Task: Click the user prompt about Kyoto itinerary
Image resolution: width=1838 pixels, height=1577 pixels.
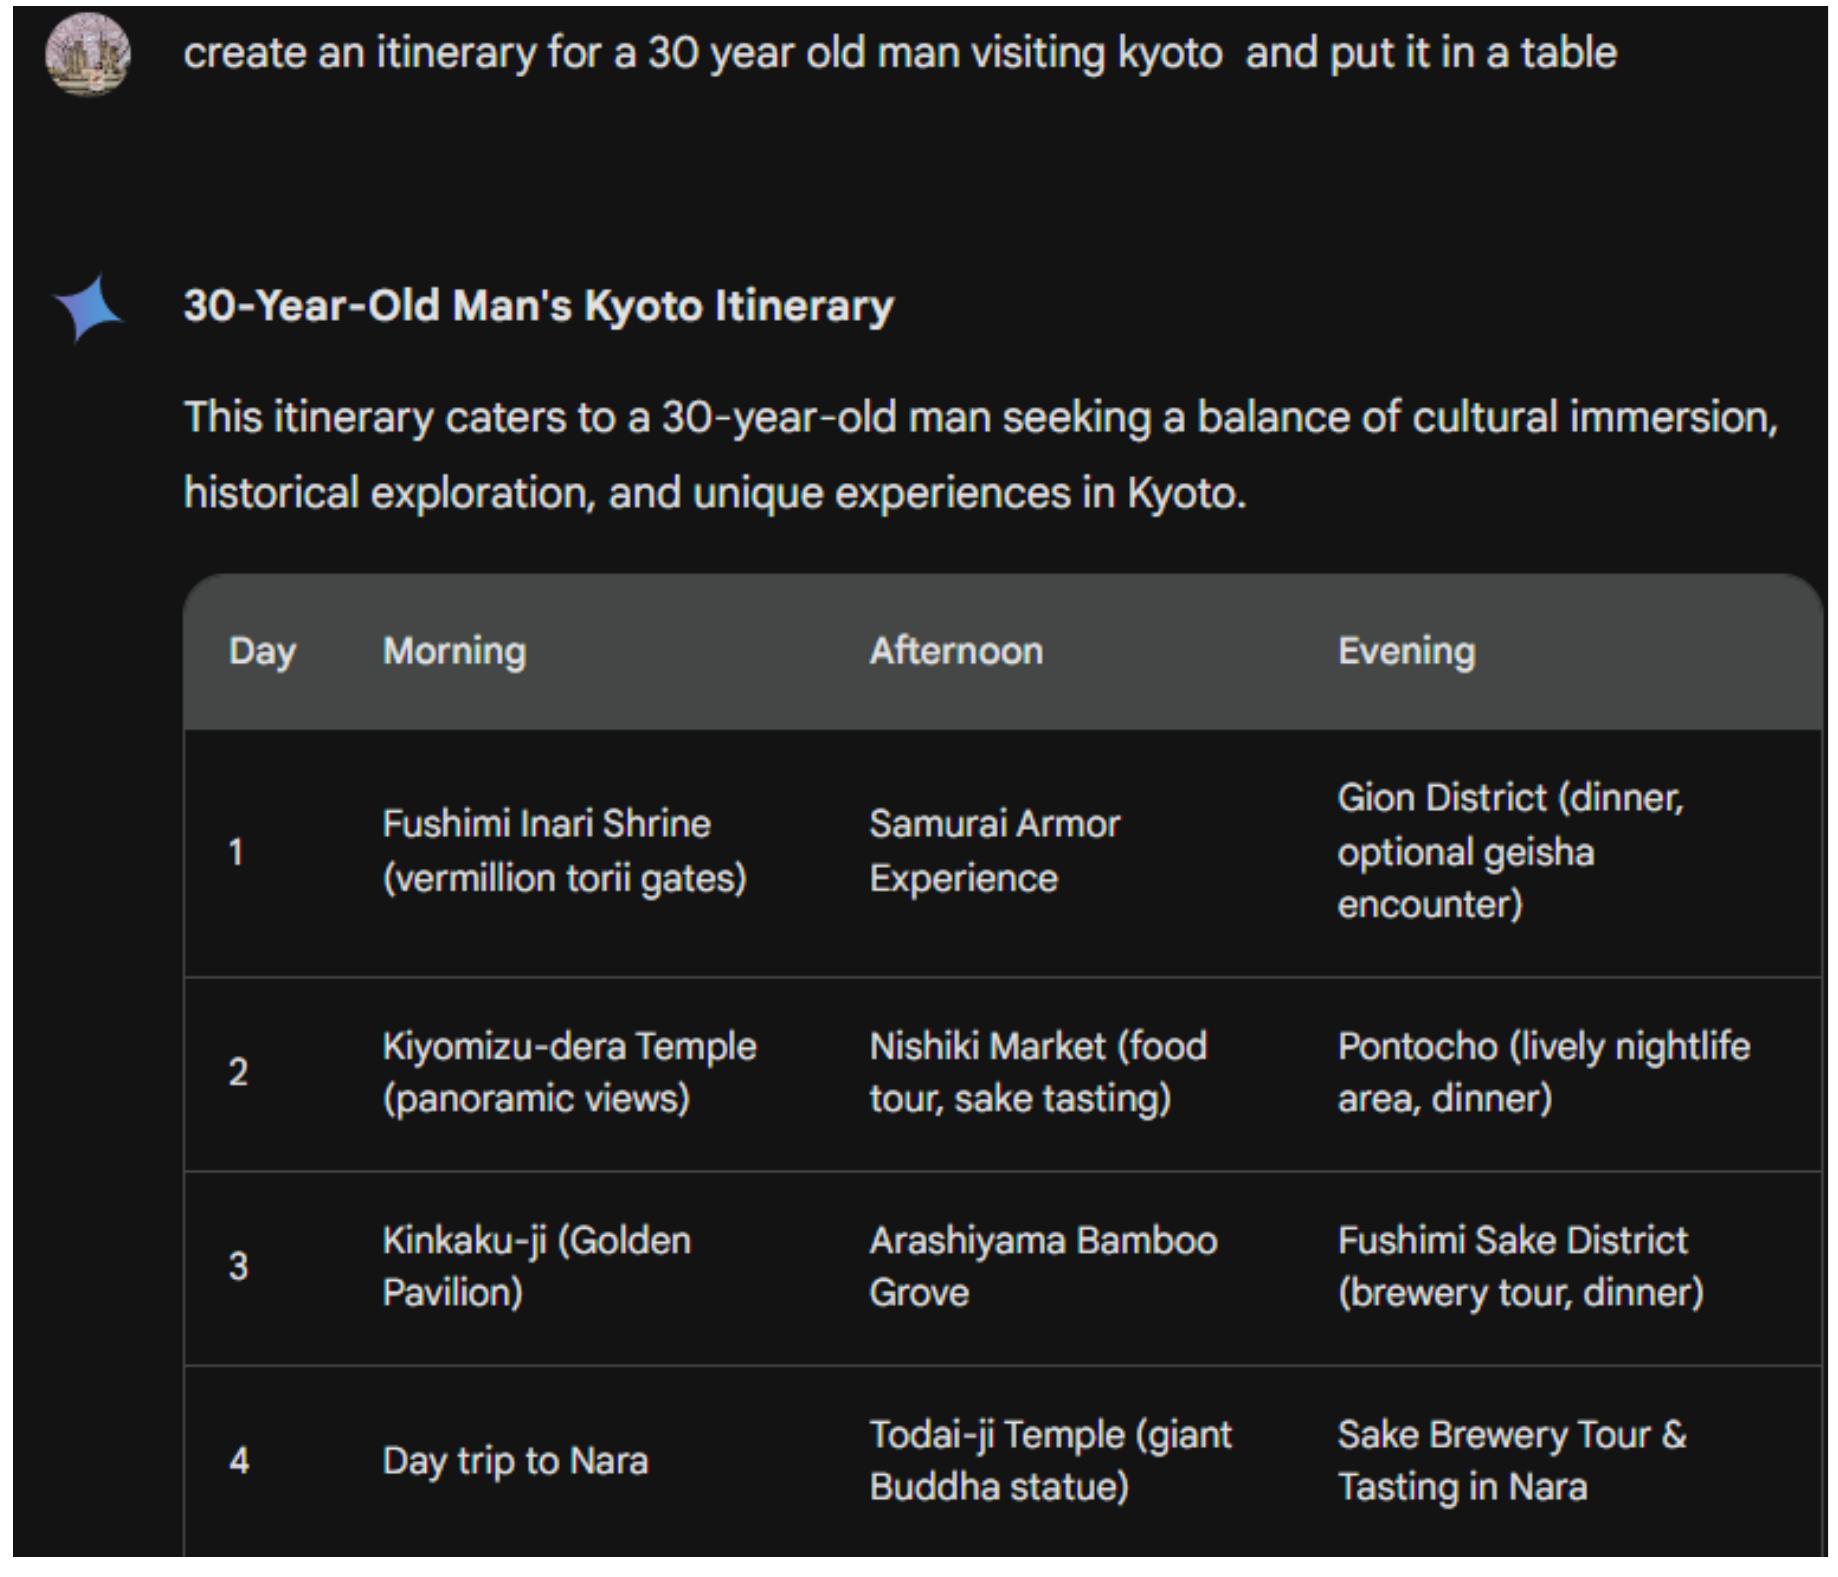Action: pyautogui.click(x=899, y=53)
